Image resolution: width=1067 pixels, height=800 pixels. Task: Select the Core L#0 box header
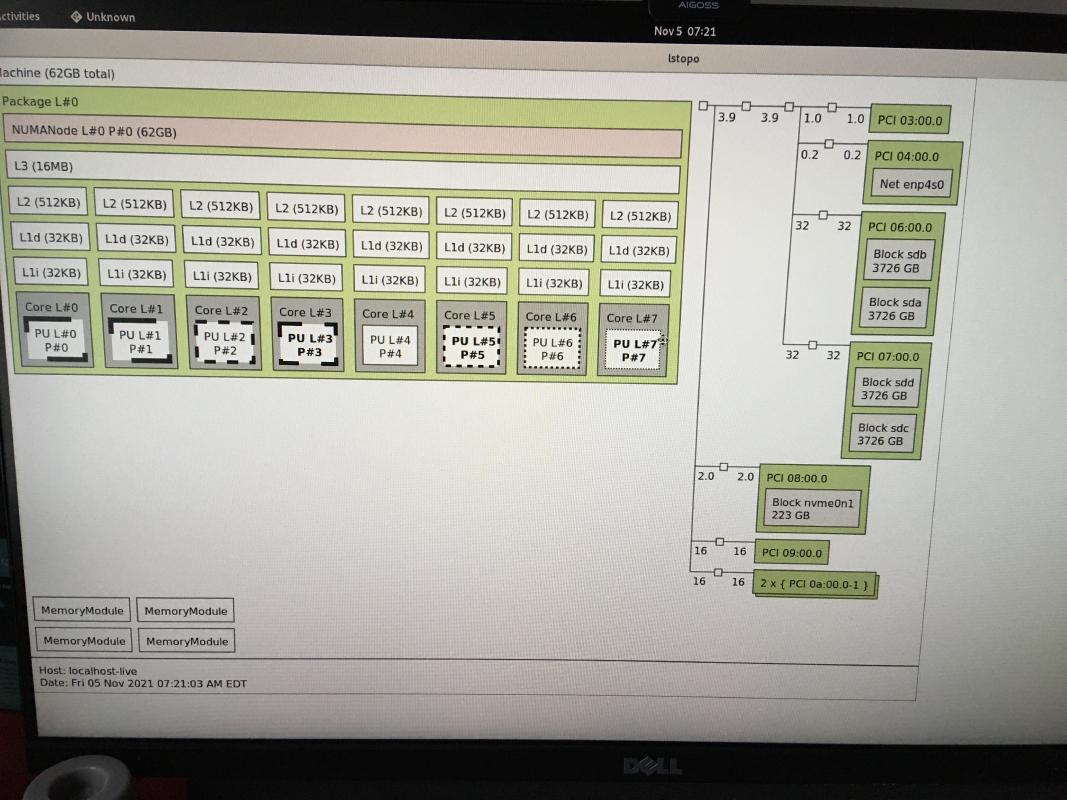[52, 307]
